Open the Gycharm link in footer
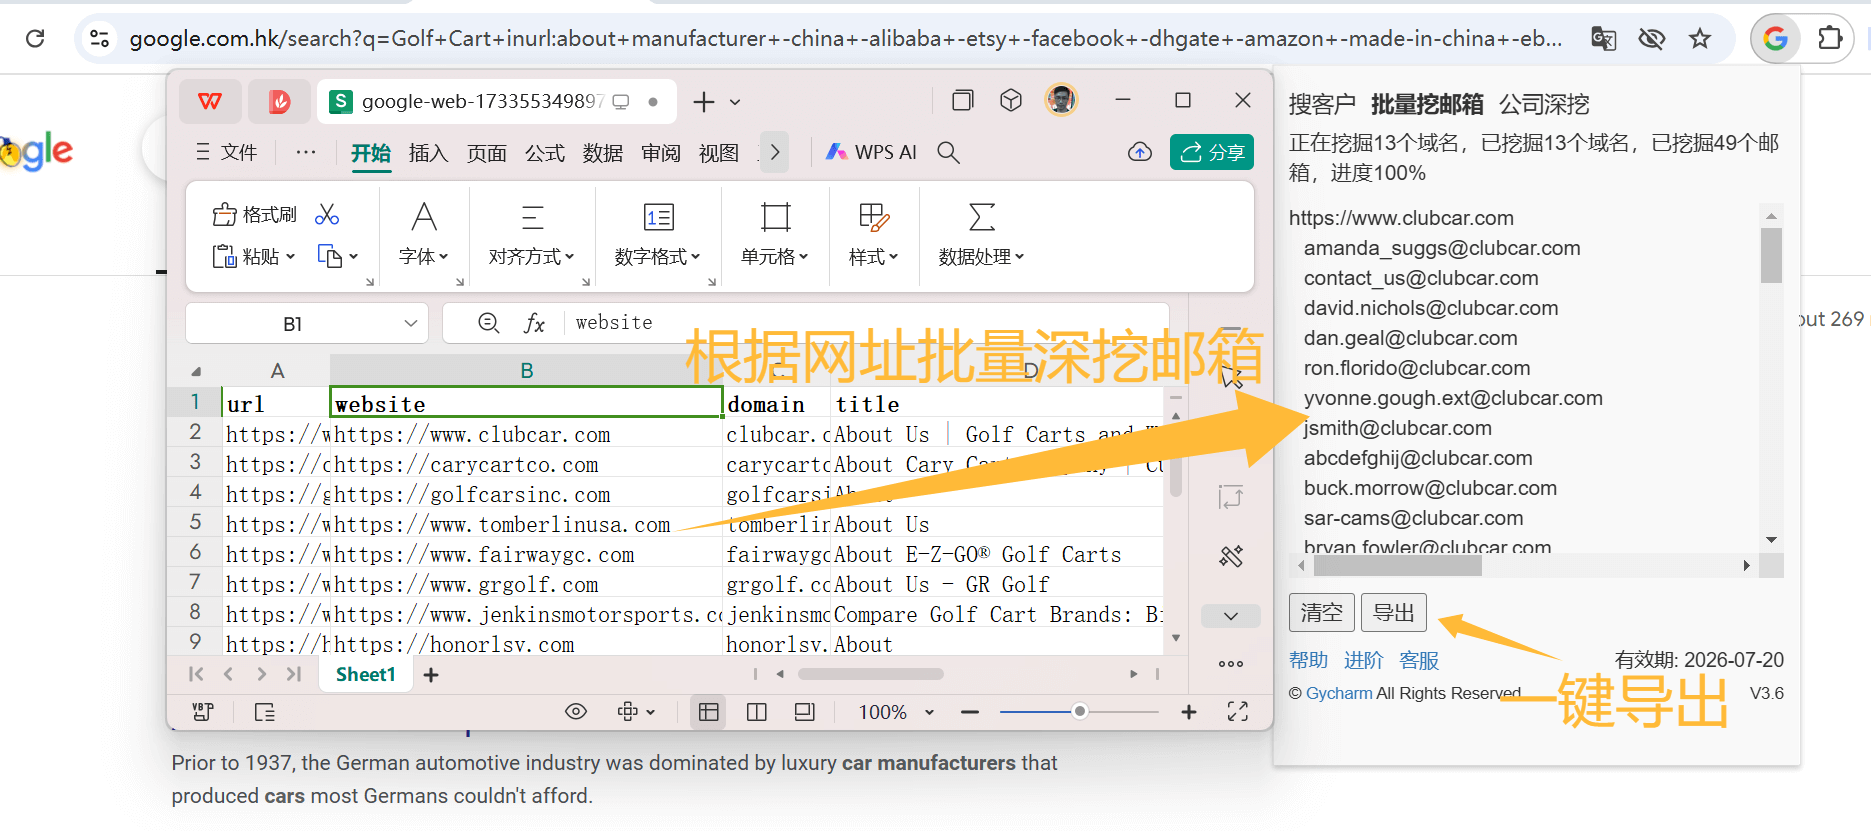Viewport: 1871px width, 831px height. [x=1339, y=693]
